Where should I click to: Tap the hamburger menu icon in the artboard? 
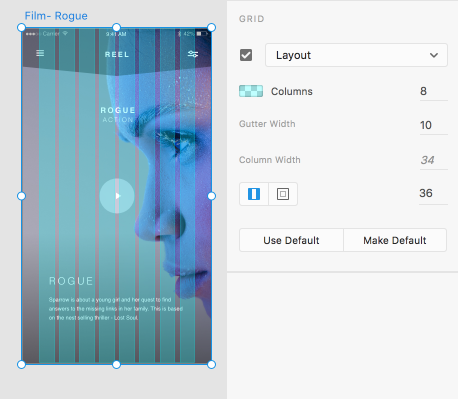pos(40,53)
